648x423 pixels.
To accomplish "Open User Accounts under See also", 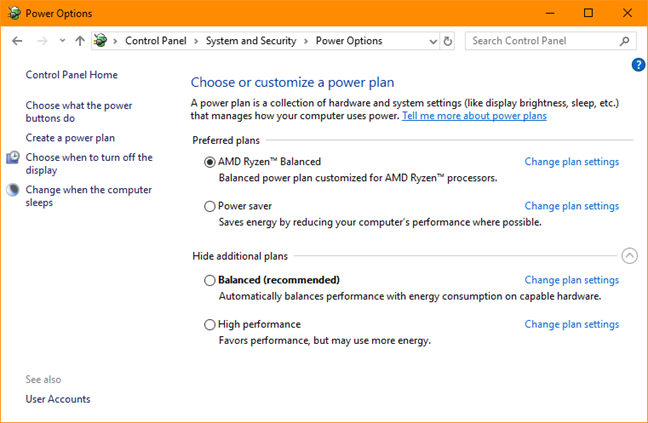I will tap(58, 399).
